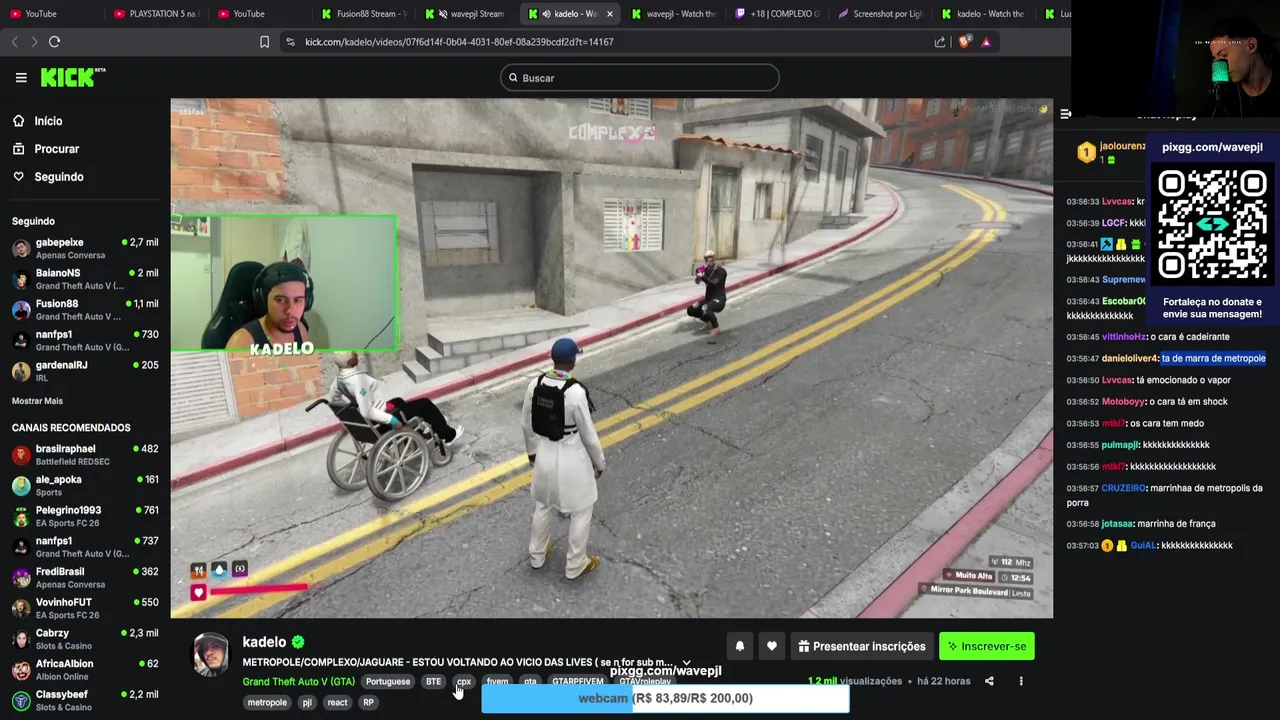
Task: Click Pelegrino1993 avatar icon
Action: [x=21, y=516]
